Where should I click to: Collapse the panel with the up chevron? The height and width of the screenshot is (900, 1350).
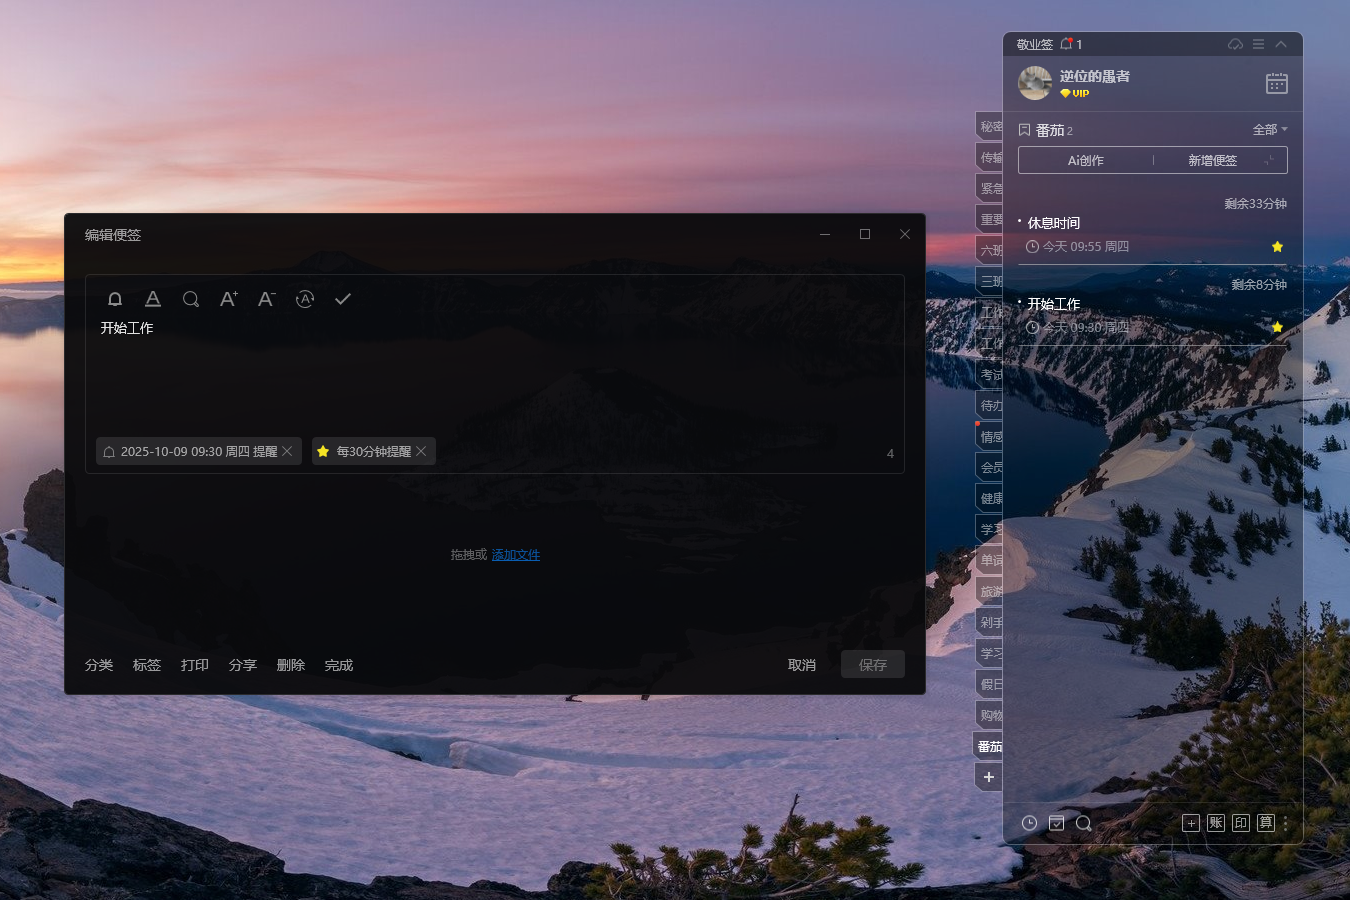(1281, 44)
